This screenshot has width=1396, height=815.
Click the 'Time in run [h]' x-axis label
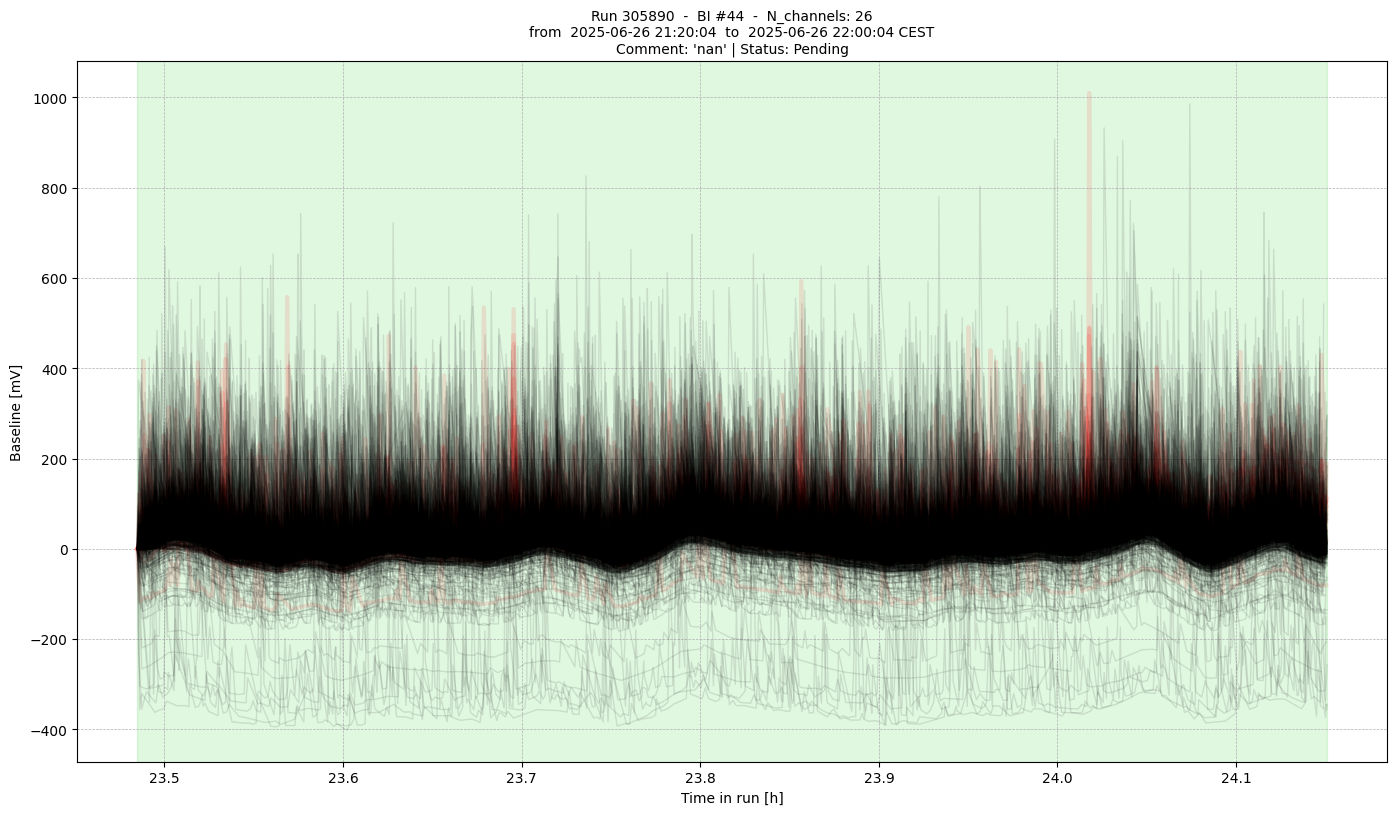click(731, 798)
